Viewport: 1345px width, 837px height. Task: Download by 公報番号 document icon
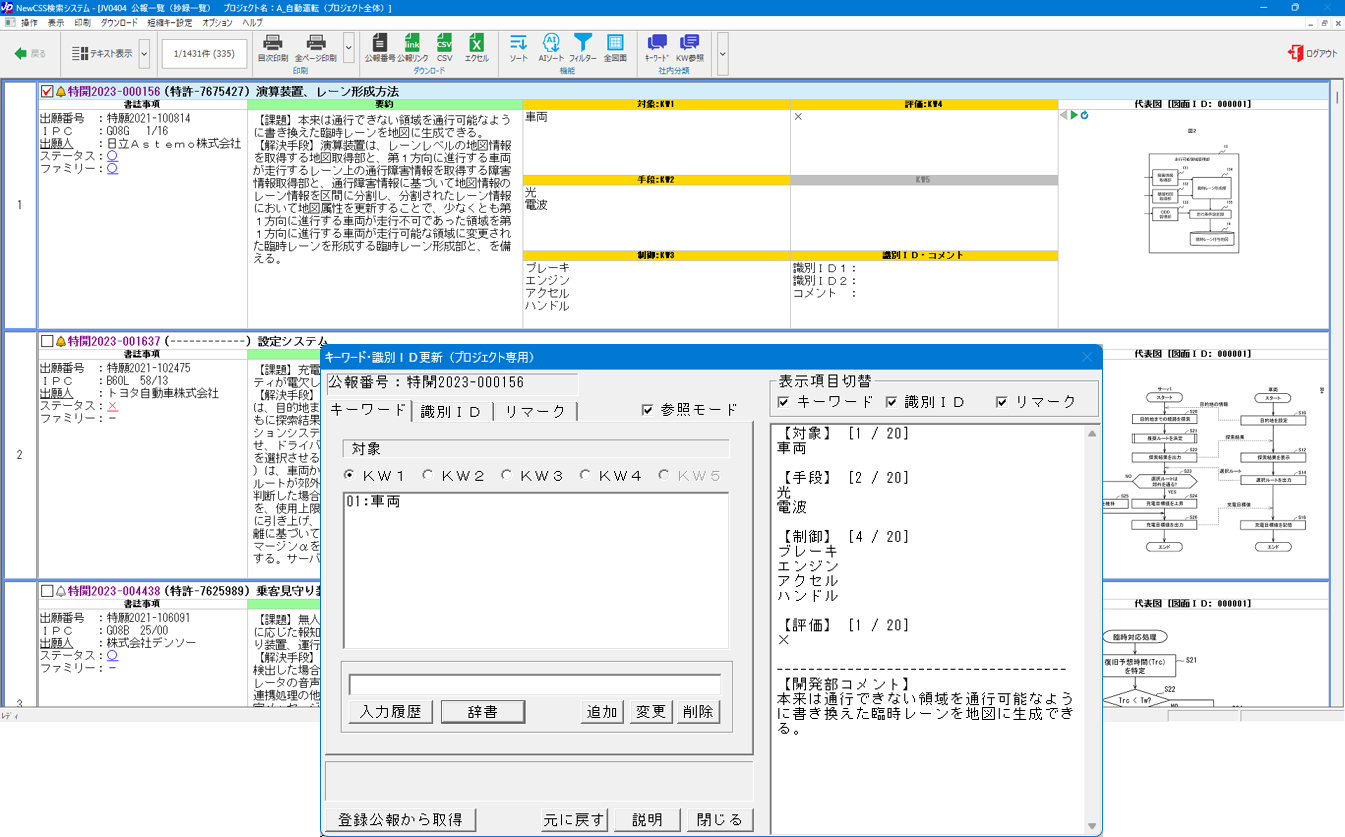[x=380, y=43]
